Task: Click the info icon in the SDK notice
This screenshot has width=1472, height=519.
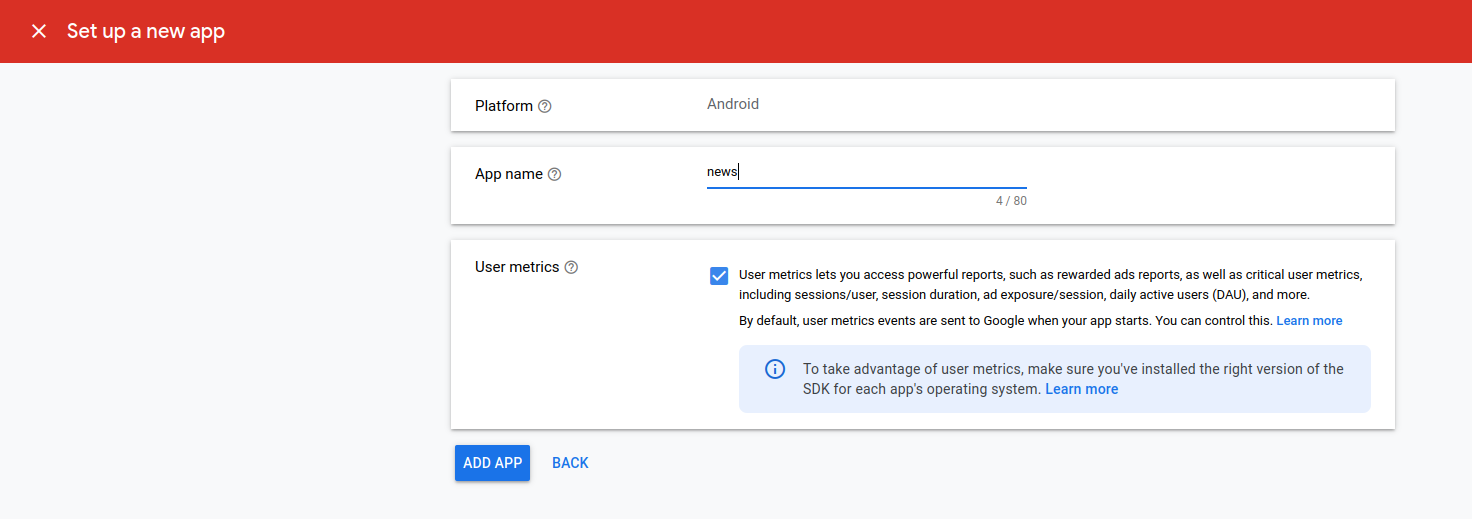Action: (775, 369)
